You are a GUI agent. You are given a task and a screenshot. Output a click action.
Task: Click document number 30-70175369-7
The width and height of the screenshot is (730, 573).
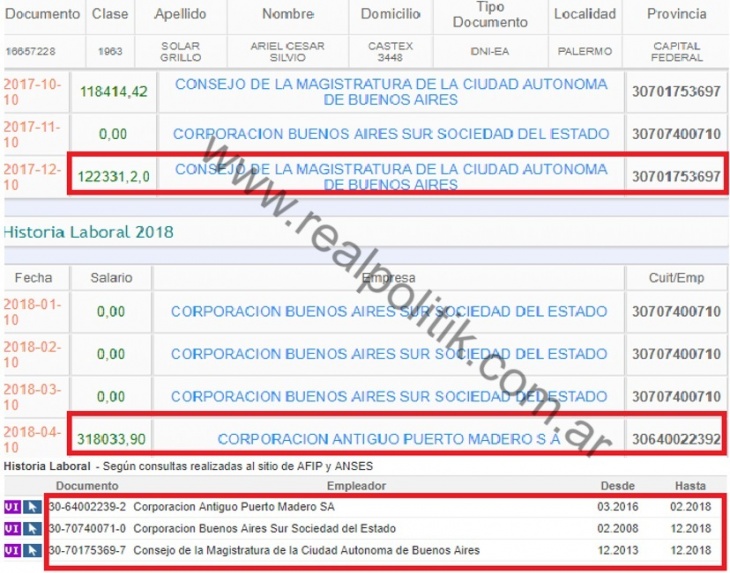pyautogui.click(x=87, y=551)
